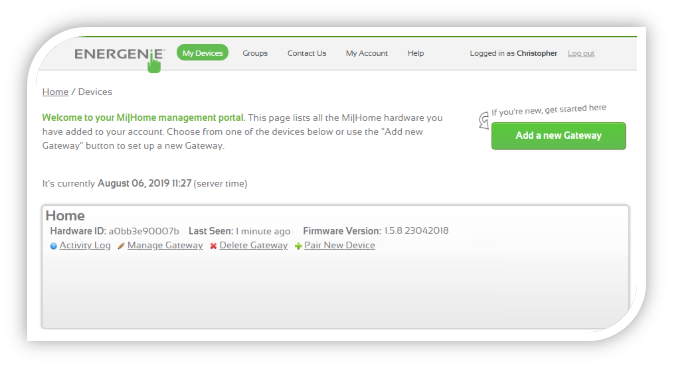Image resolution: width=673 pixels, height=368 pixels.
Task: Click the Devices breadcrumb text
Action: click(95, 92)
